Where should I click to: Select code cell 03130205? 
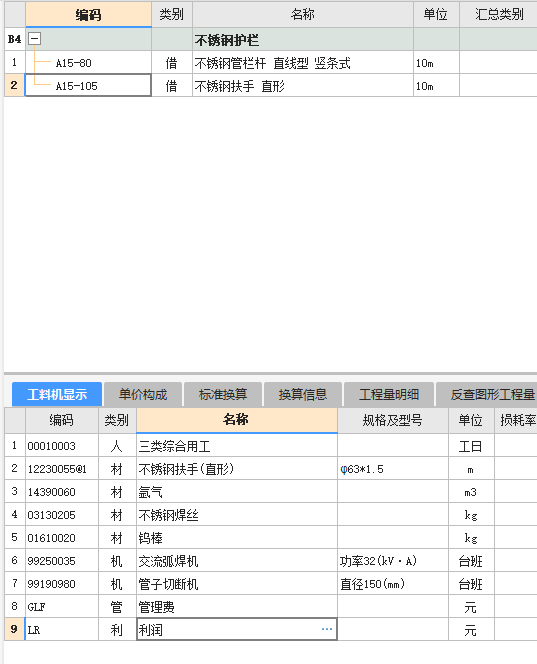coord(62,514)
